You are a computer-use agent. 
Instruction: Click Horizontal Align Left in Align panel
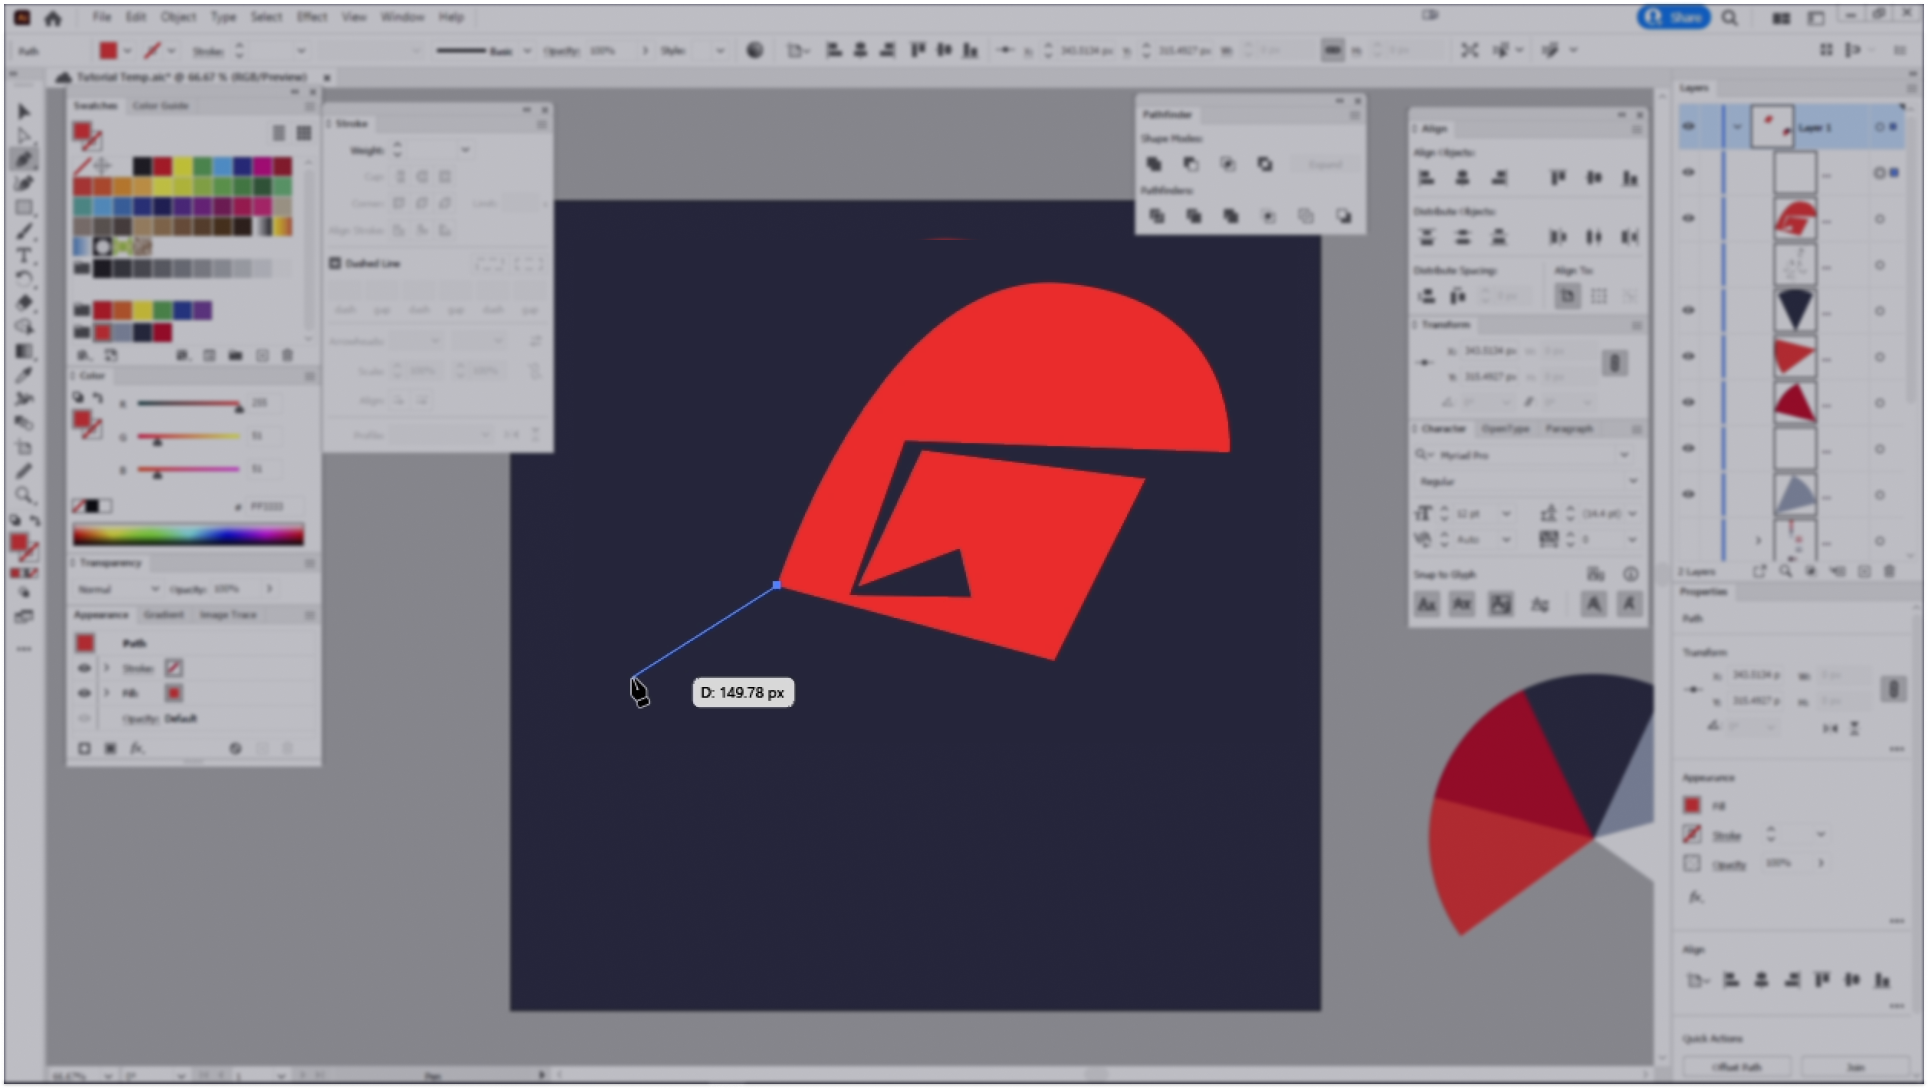click(x=1426, y=178)
